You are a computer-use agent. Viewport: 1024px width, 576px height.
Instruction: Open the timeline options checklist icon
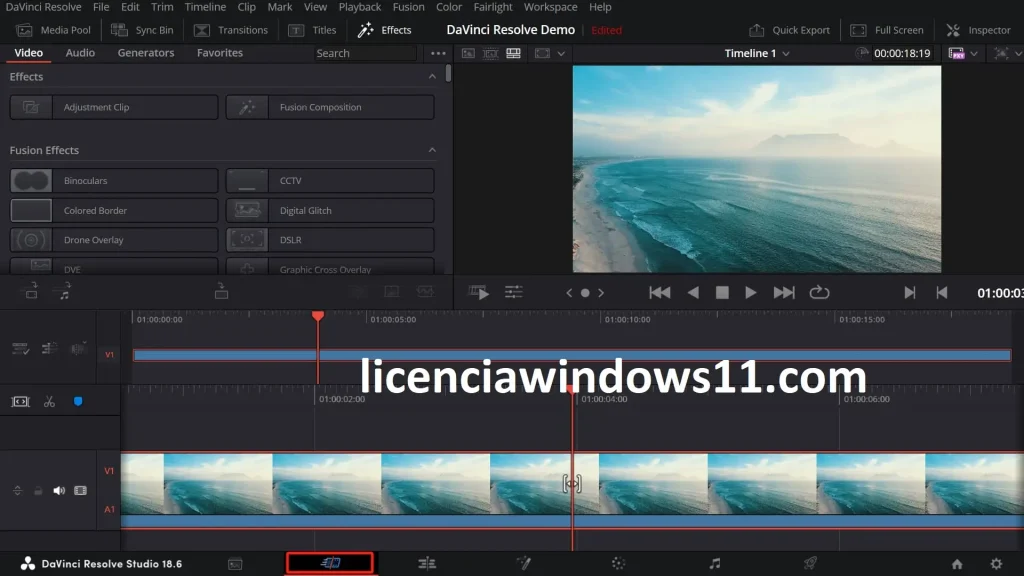pyautogui.click(x=20, y=349)
